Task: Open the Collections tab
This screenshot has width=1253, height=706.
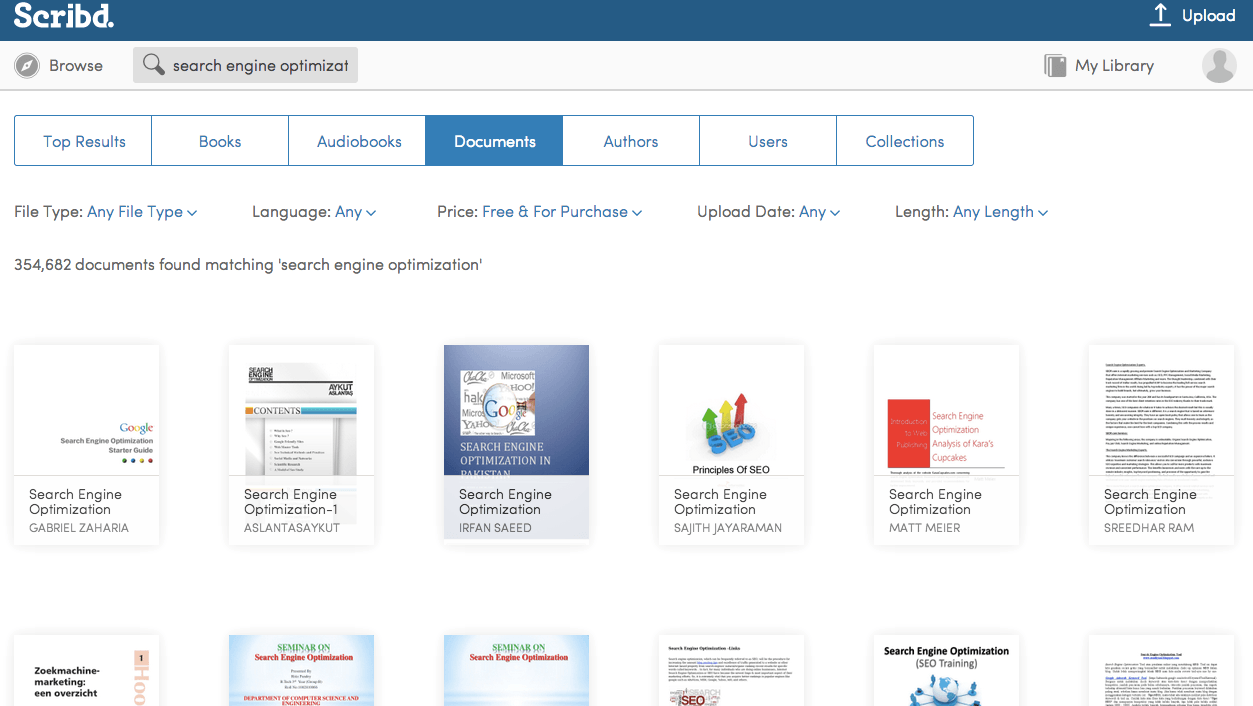Action: (x=904, y=141)
